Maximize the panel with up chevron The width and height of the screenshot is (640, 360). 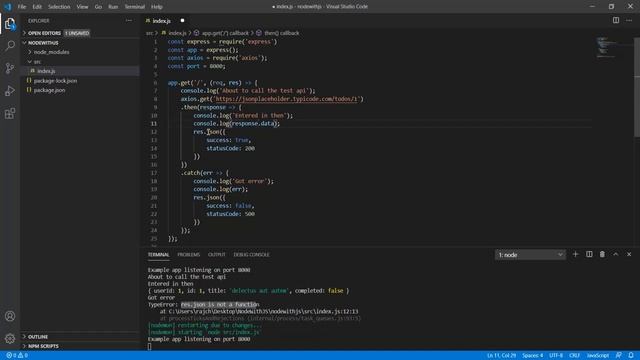point(616,254)
